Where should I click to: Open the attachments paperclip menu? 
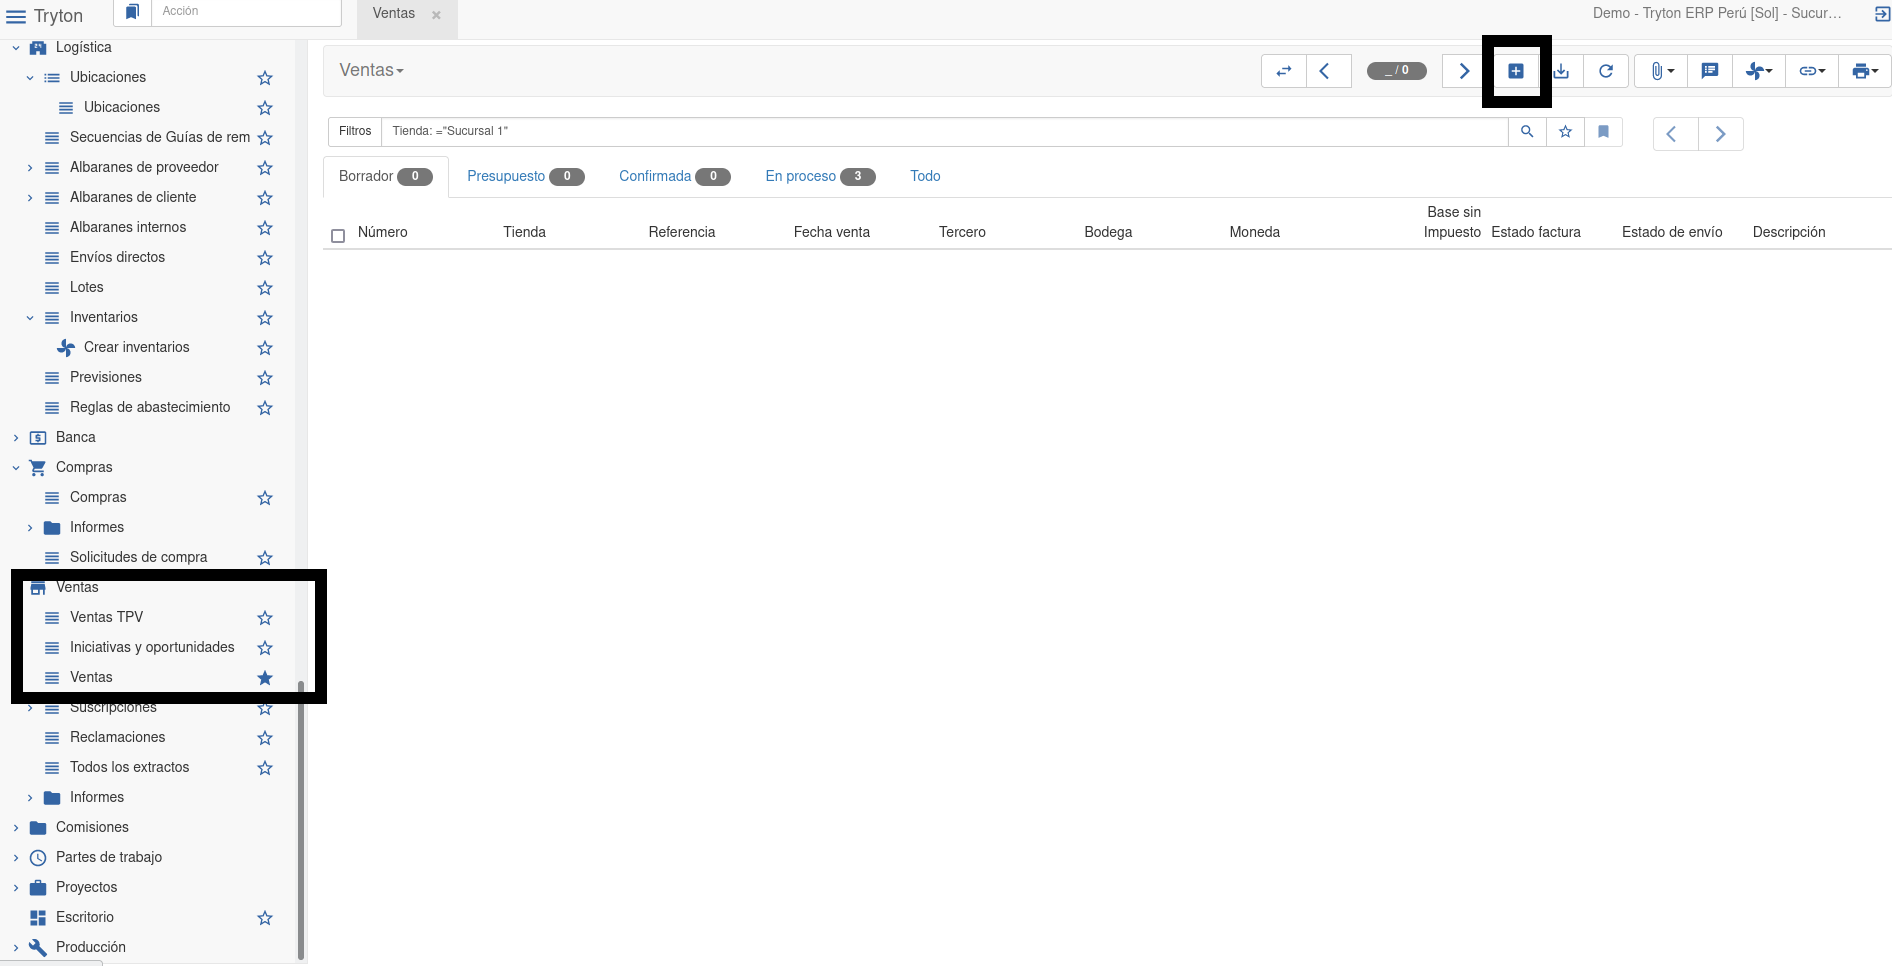(x=1661, y=71)
